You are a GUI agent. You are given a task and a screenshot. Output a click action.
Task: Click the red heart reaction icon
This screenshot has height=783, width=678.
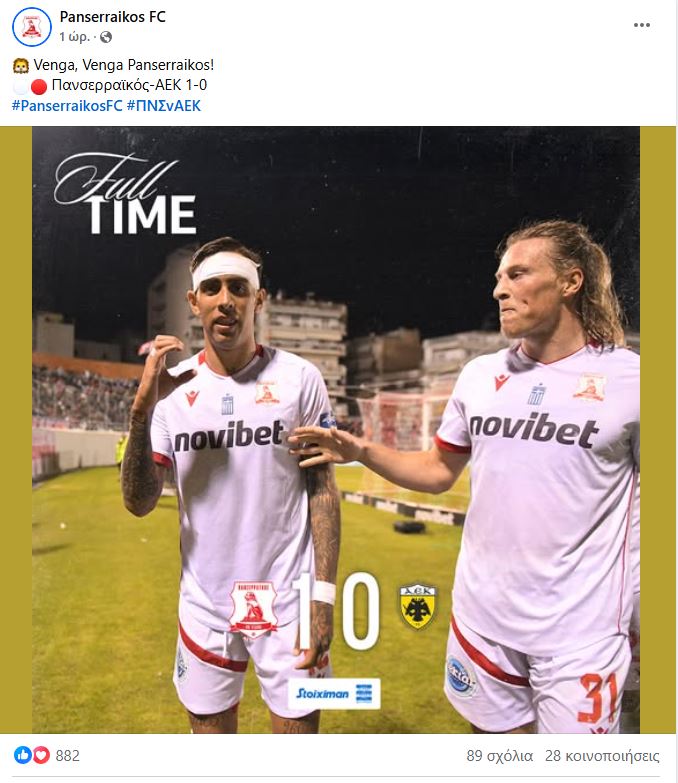click(41, 755)
